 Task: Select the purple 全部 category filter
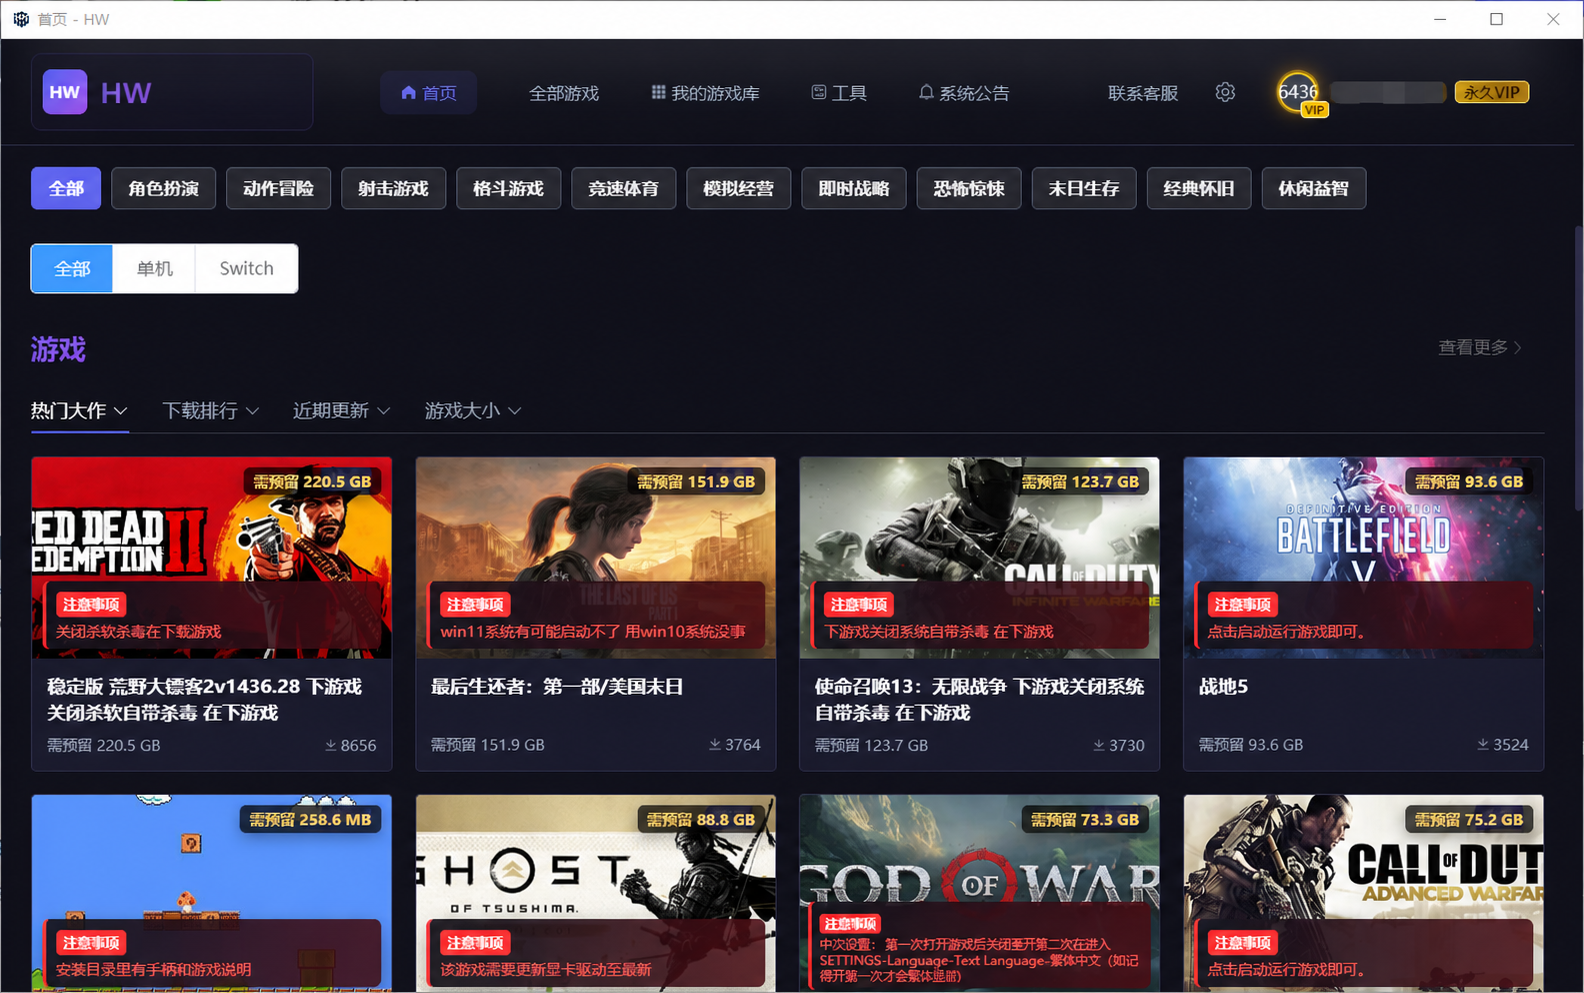(x=66, y=188)
